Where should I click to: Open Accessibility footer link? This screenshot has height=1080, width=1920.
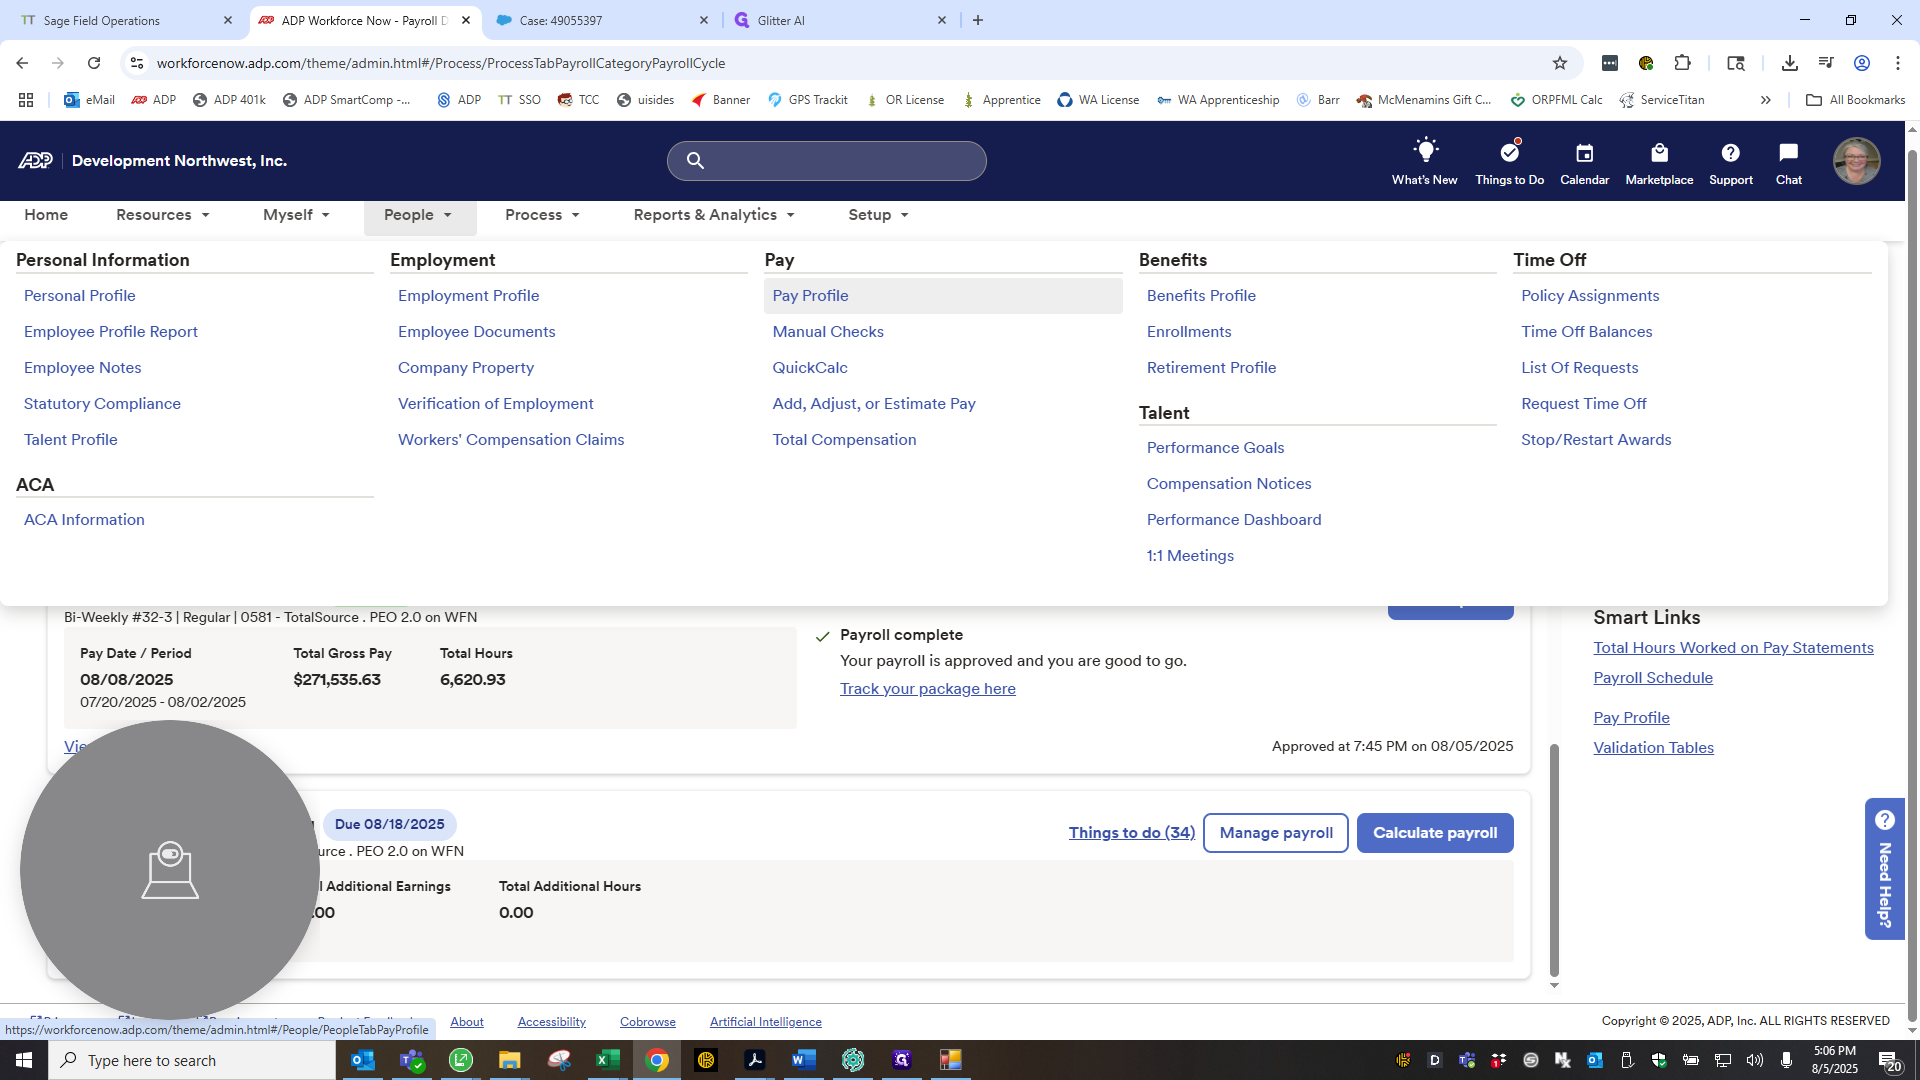pos(551,1022)
